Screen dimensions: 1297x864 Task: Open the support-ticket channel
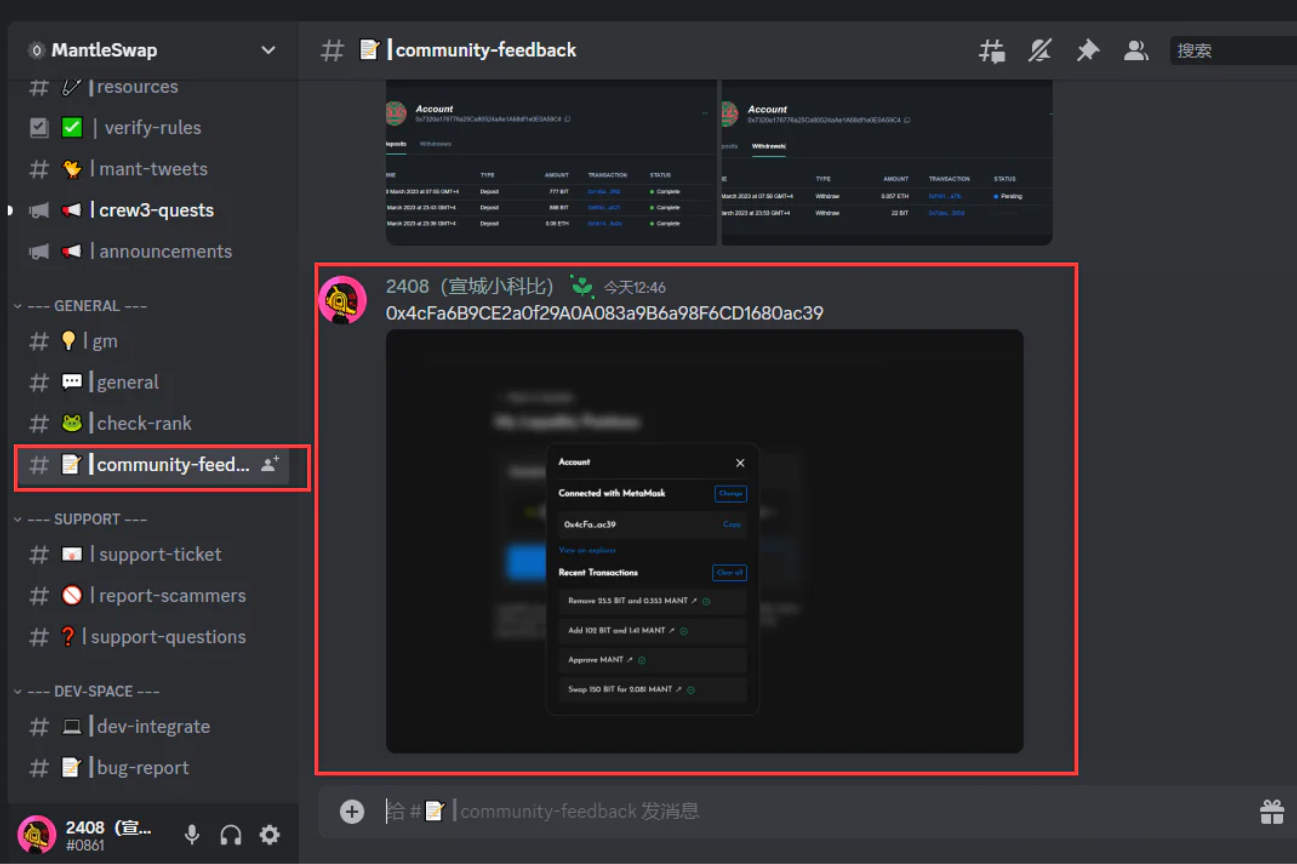point(153,554)
